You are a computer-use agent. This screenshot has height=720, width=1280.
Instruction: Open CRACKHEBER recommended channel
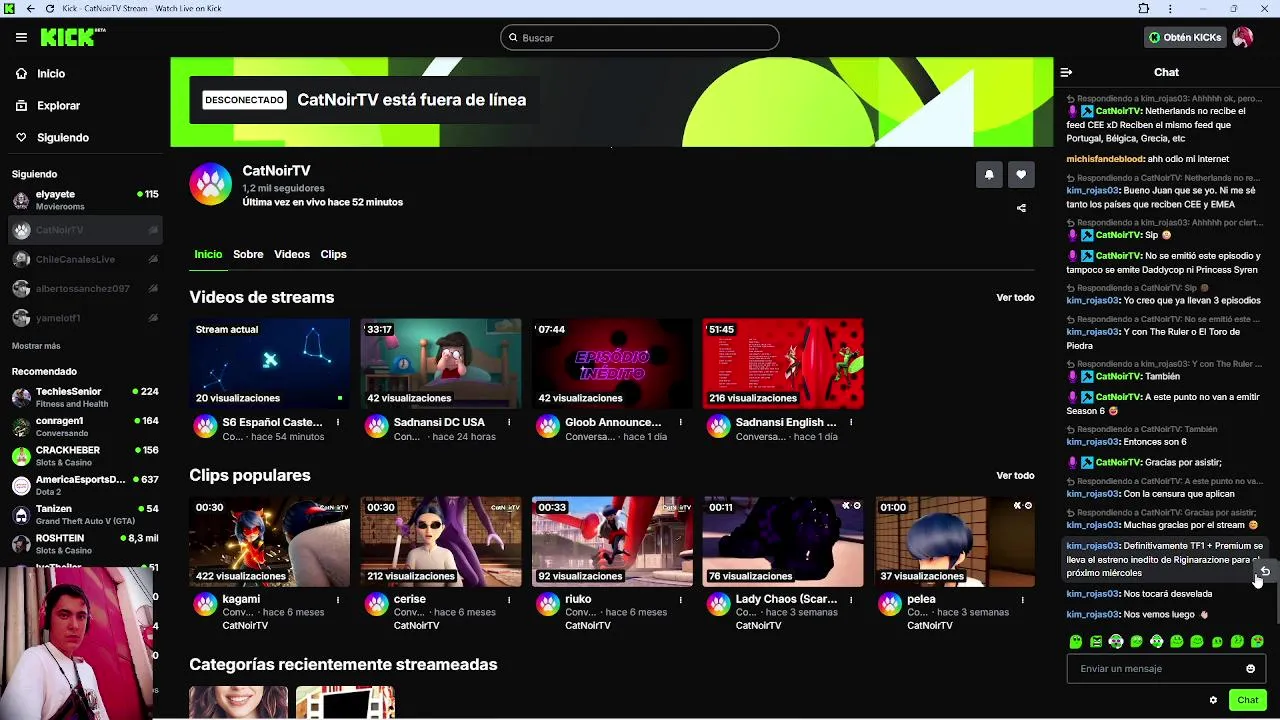pyautogui.click(x=85, y=456)
